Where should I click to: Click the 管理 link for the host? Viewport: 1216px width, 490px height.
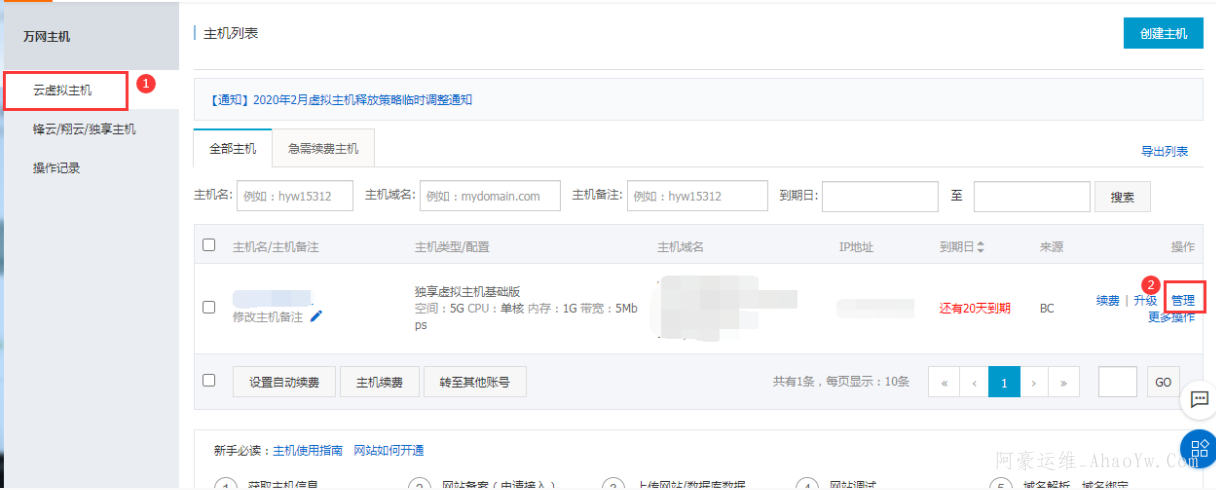[x=1183, y=300]
